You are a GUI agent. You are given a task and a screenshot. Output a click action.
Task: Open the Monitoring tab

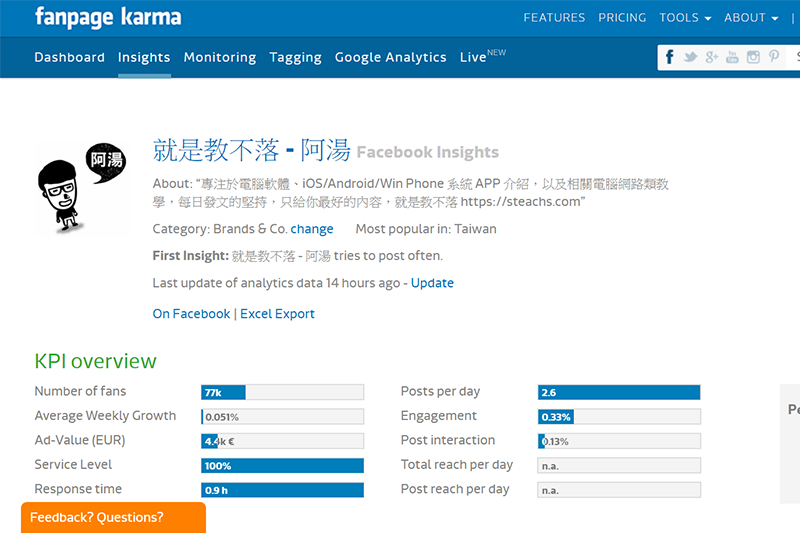220,57
